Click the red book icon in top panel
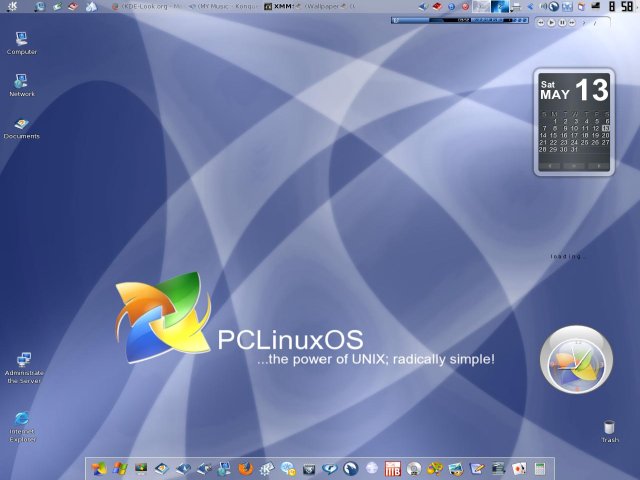 click(73, 6)
